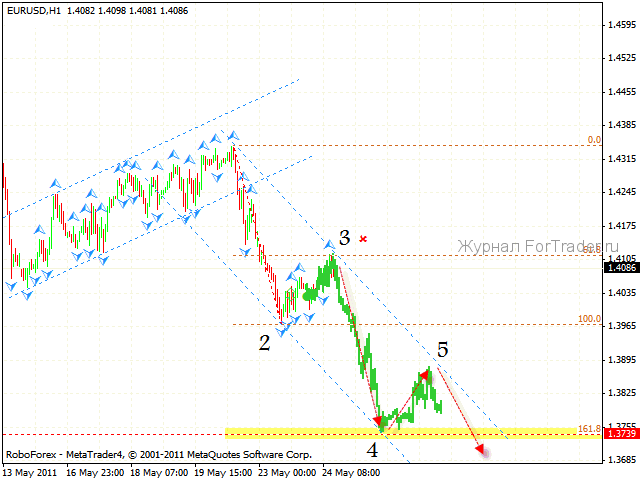The image size is (640, 480).
Task: Click the 13 May 2011 date label
Action: point(32,472)
